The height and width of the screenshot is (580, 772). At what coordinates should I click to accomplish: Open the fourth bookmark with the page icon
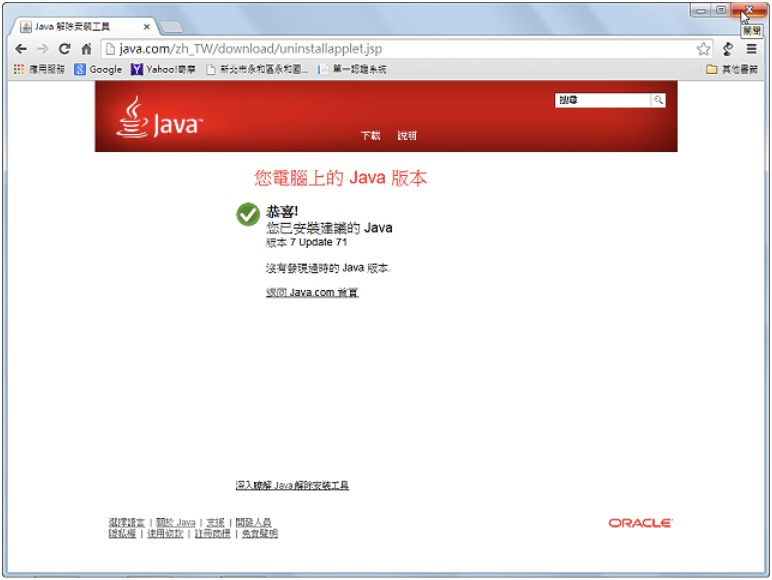[257, 69]
